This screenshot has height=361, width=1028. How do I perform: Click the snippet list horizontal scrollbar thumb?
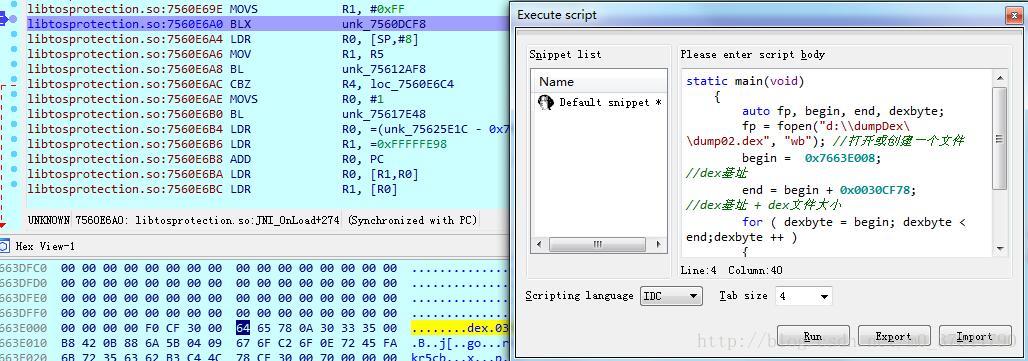(x=597, y=244)
